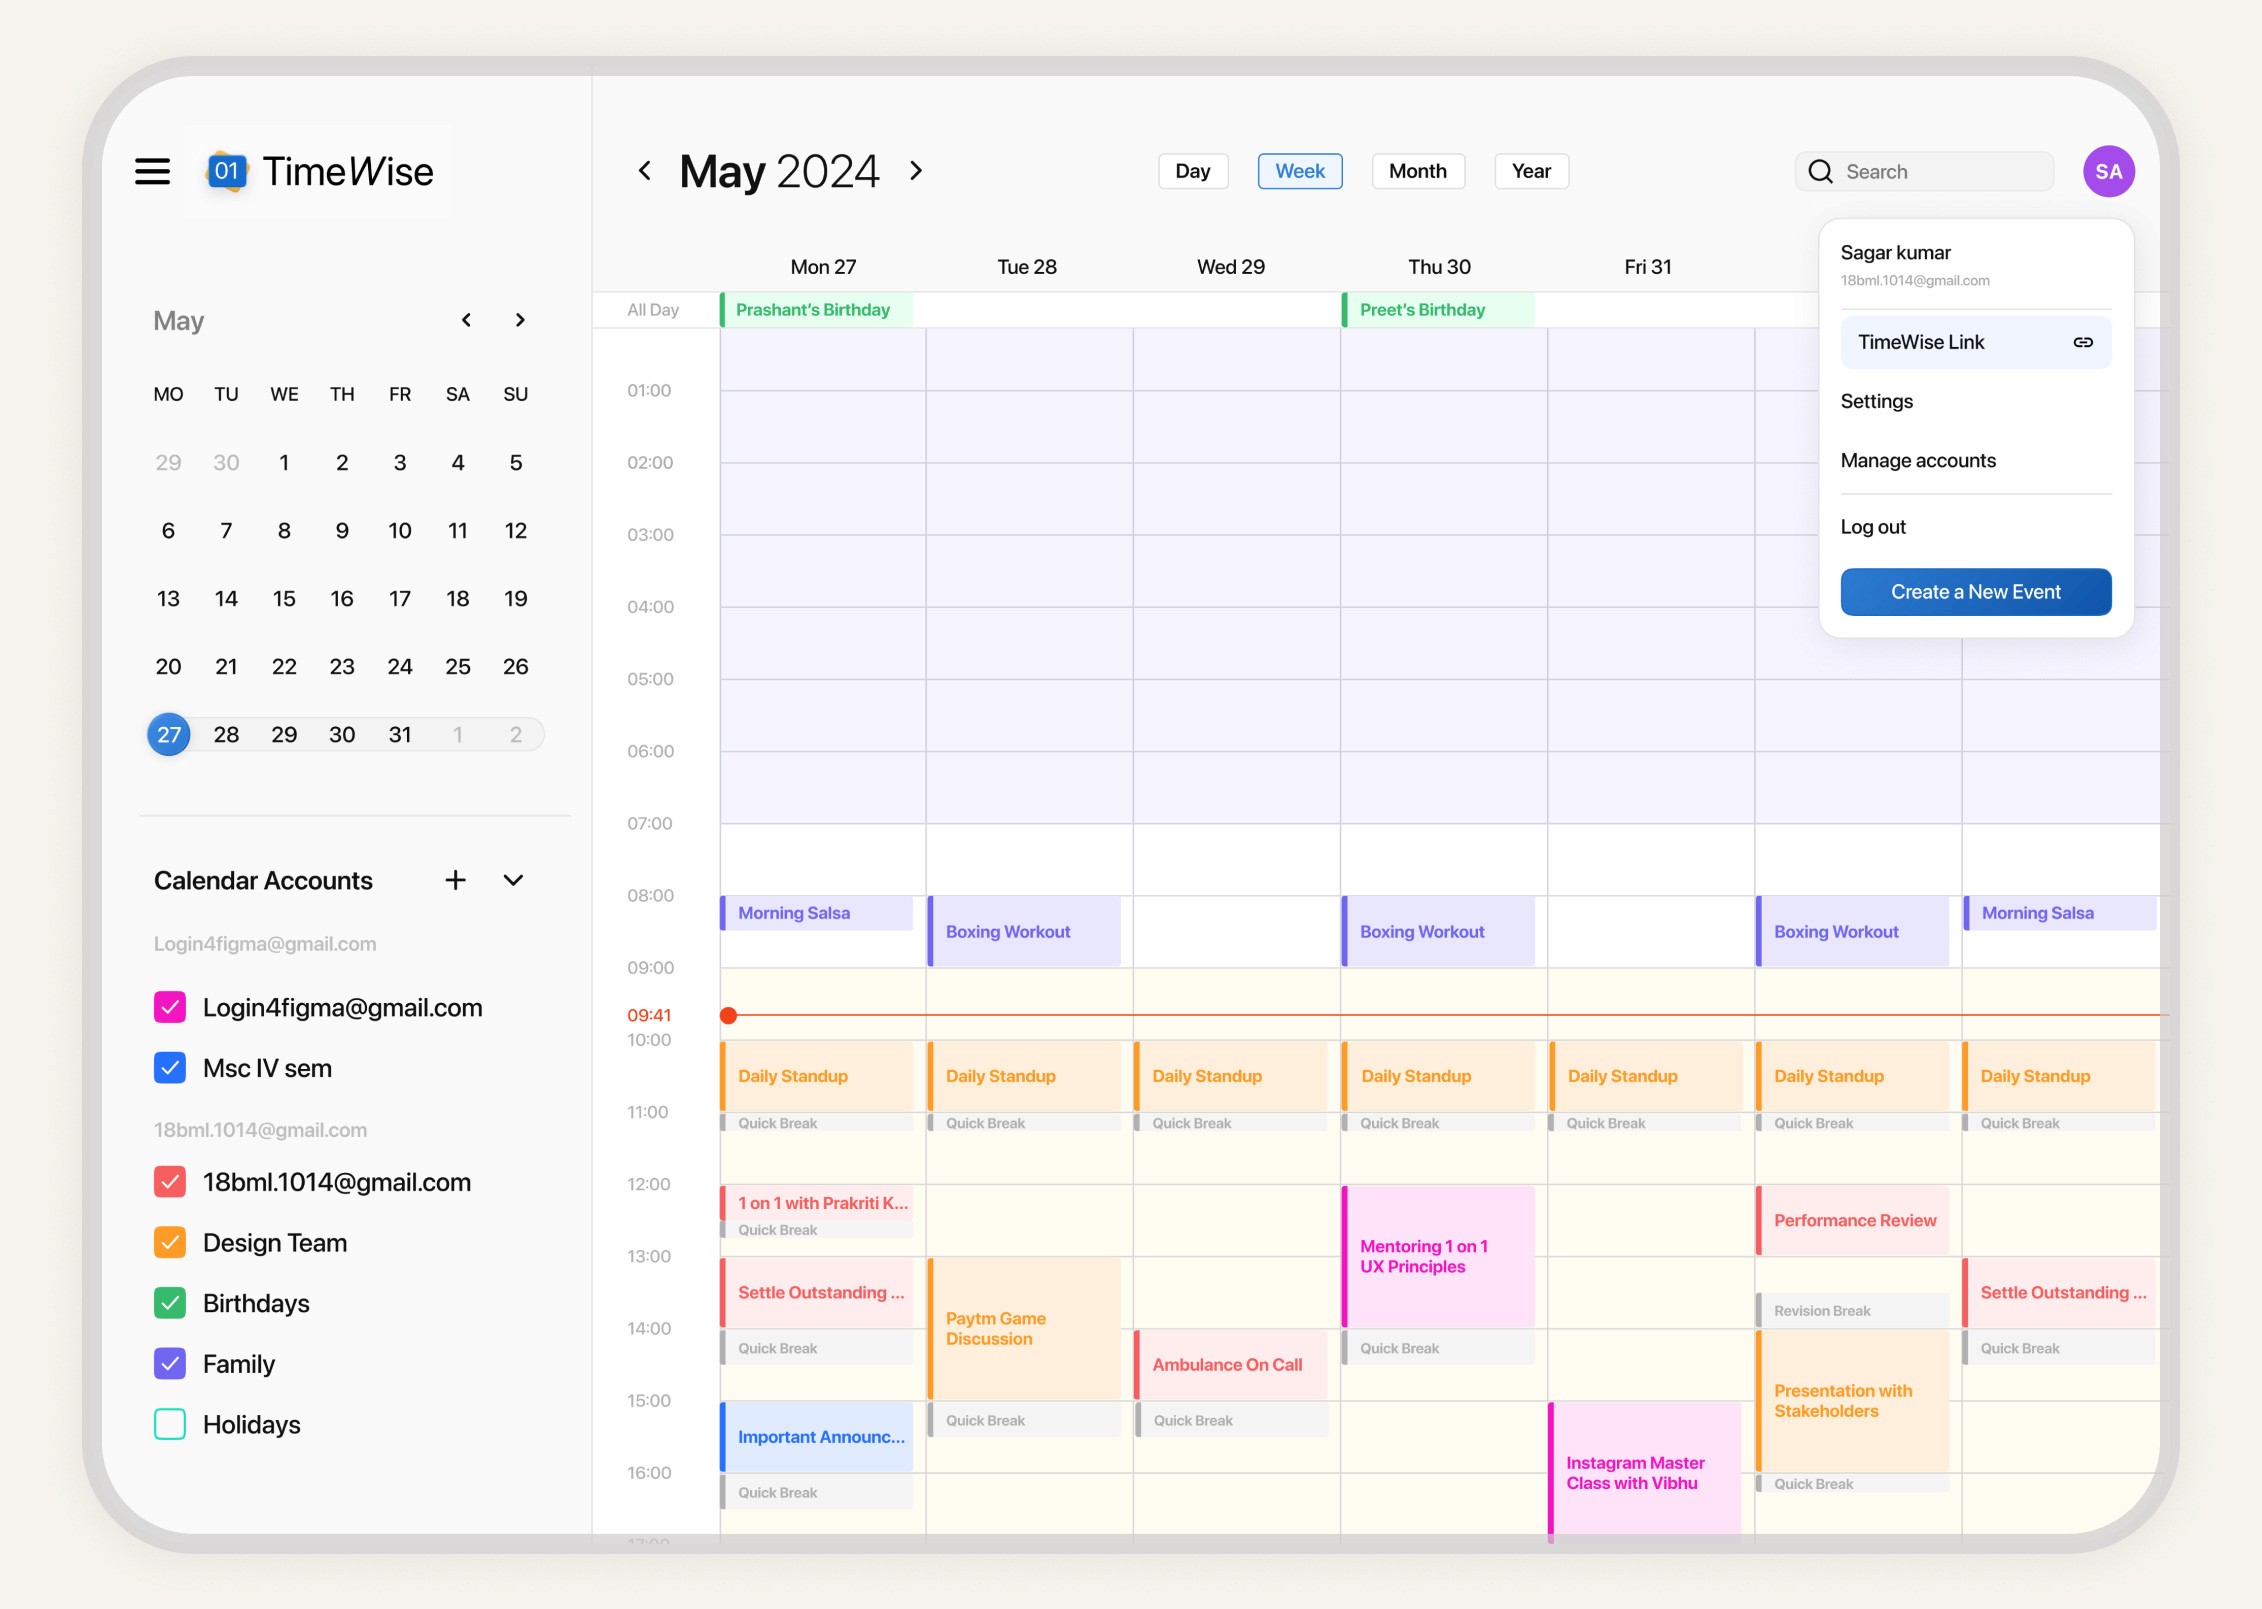The image size is (2262, 1609).
Task: Add a calendar account with plus icon
Action: pos(455,880)
